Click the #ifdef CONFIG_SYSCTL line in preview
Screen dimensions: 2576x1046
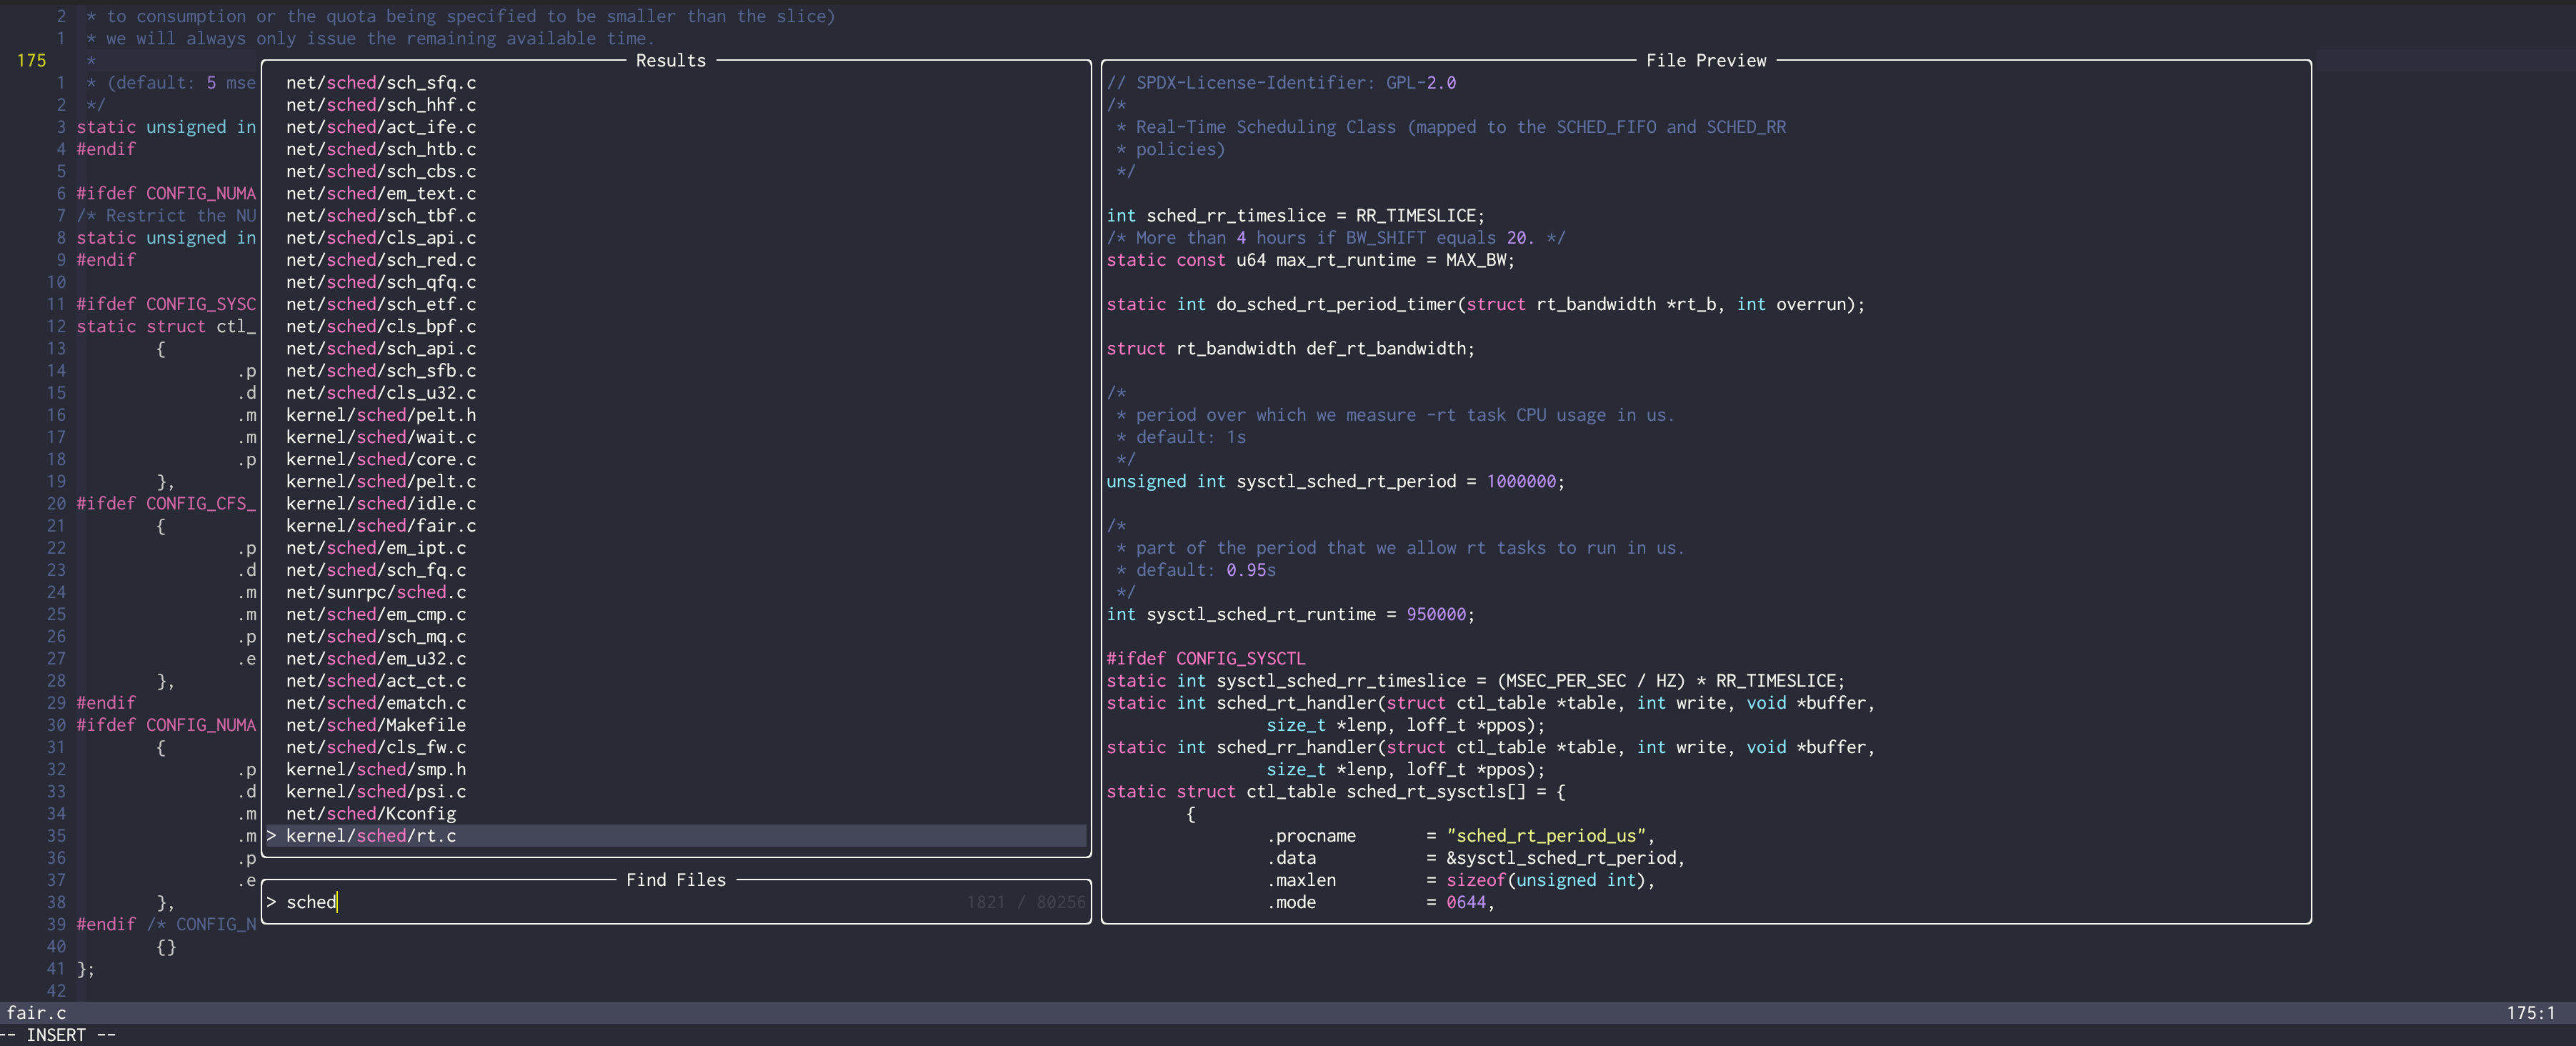click(x=1205, y=659)
